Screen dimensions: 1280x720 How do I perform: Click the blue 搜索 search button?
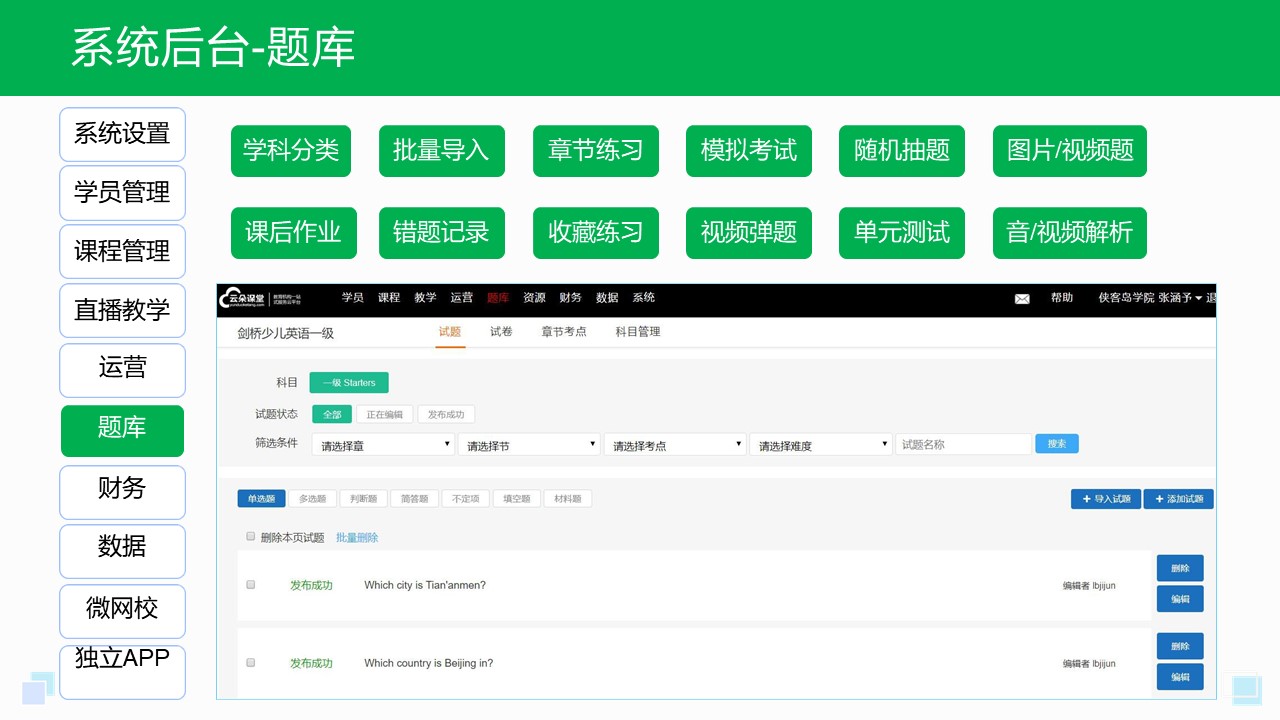coord(1057,443)
